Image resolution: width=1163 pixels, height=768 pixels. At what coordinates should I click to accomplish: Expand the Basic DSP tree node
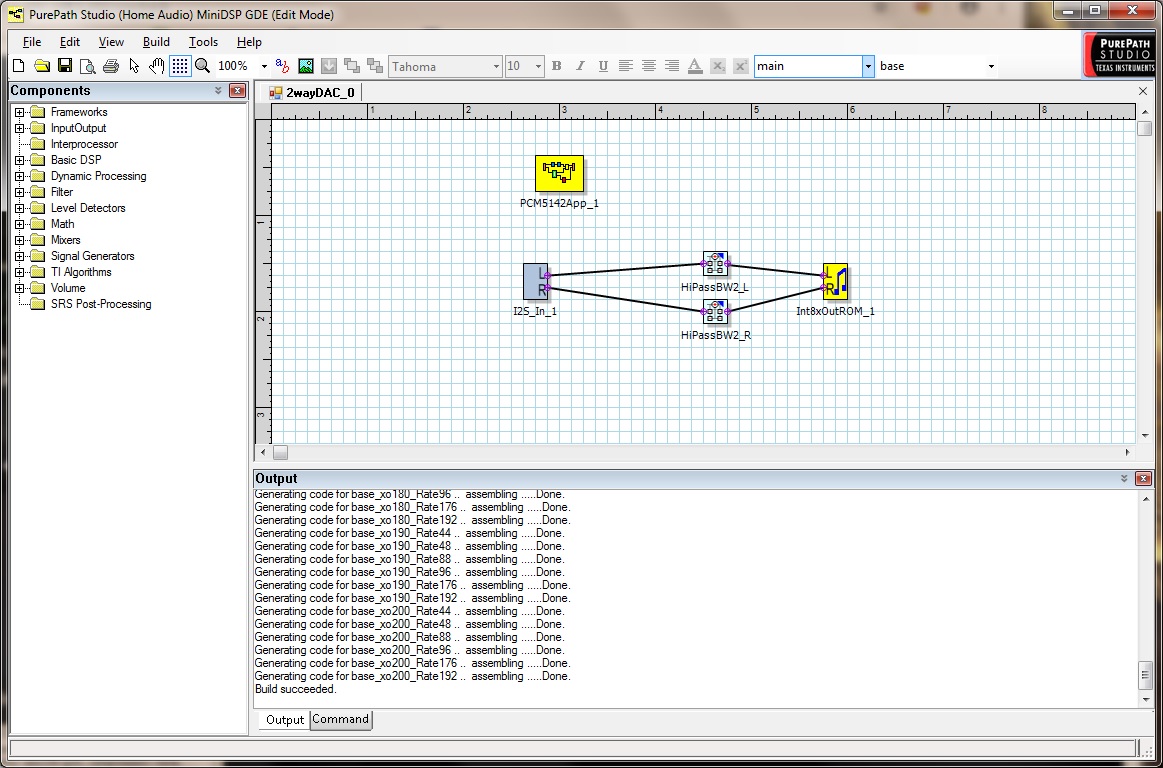(19, 160)
